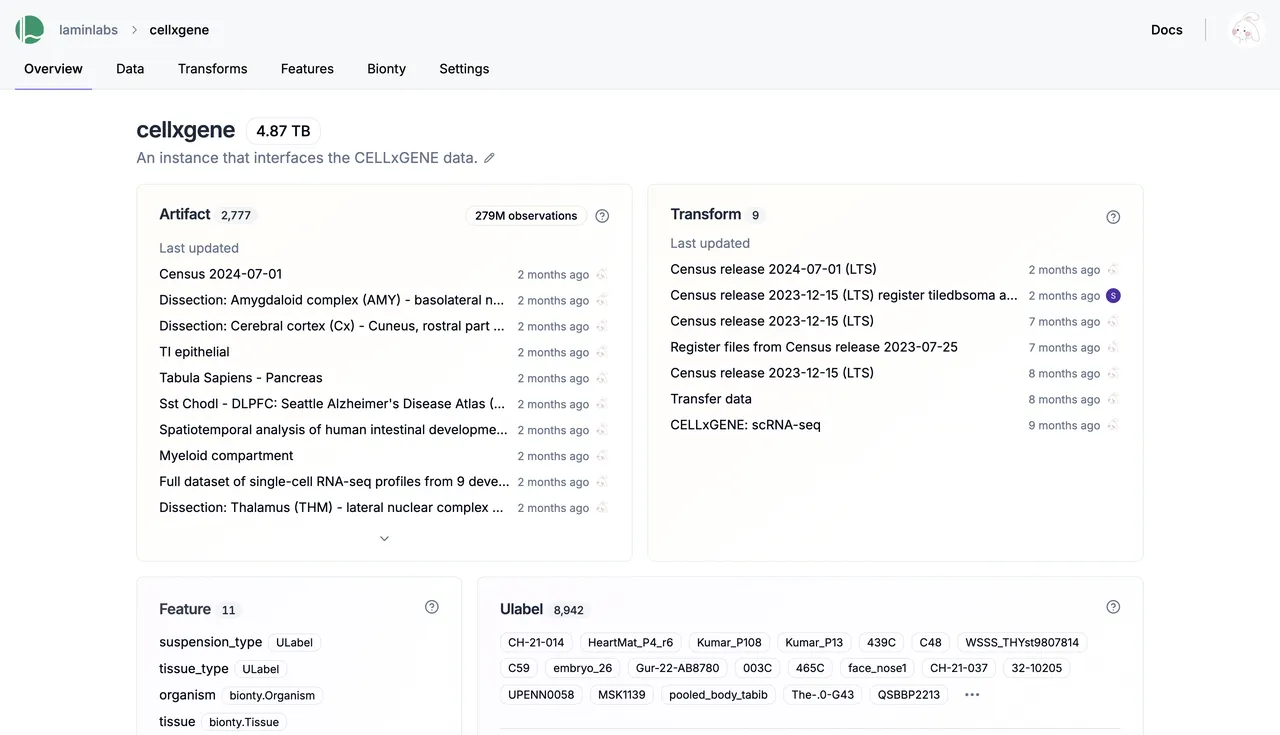Open the Transforms tab
The height and width of the screenshot is (735, 1280).
coord(212,69)
